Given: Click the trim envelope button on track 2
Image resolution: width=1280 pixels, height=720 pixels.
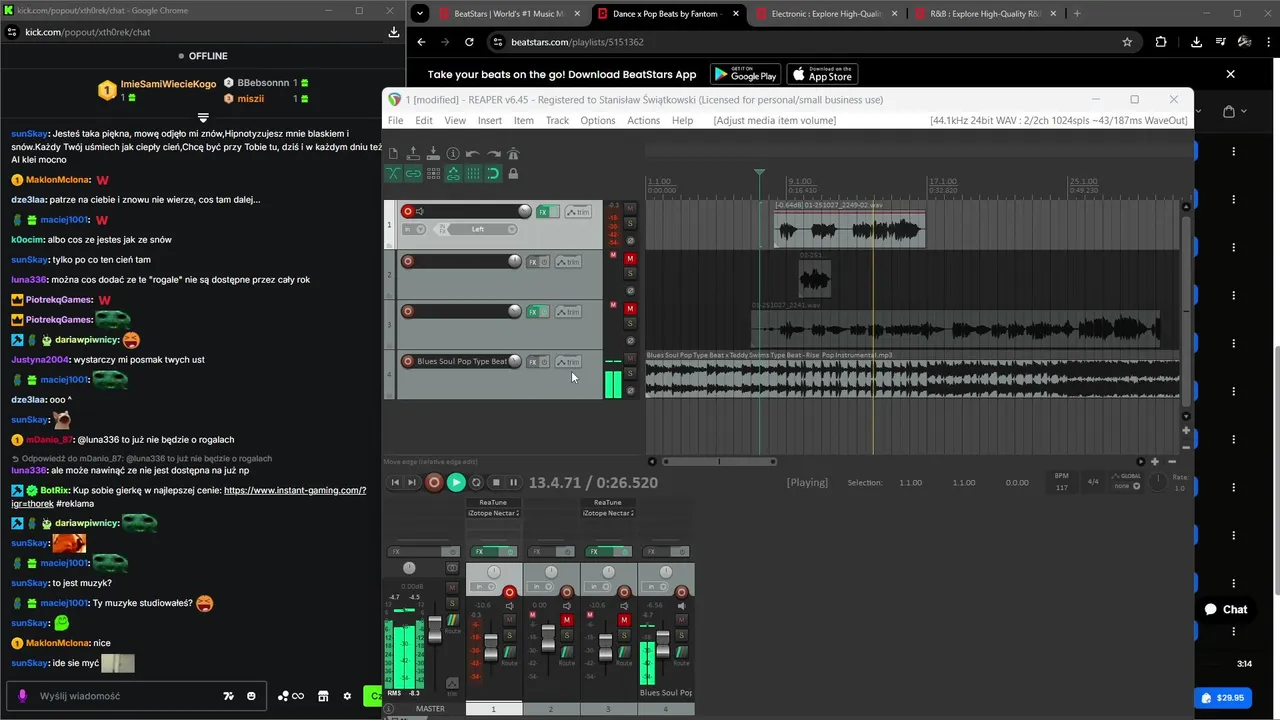Looking at the screenshot, I should (x=568, y=262).
